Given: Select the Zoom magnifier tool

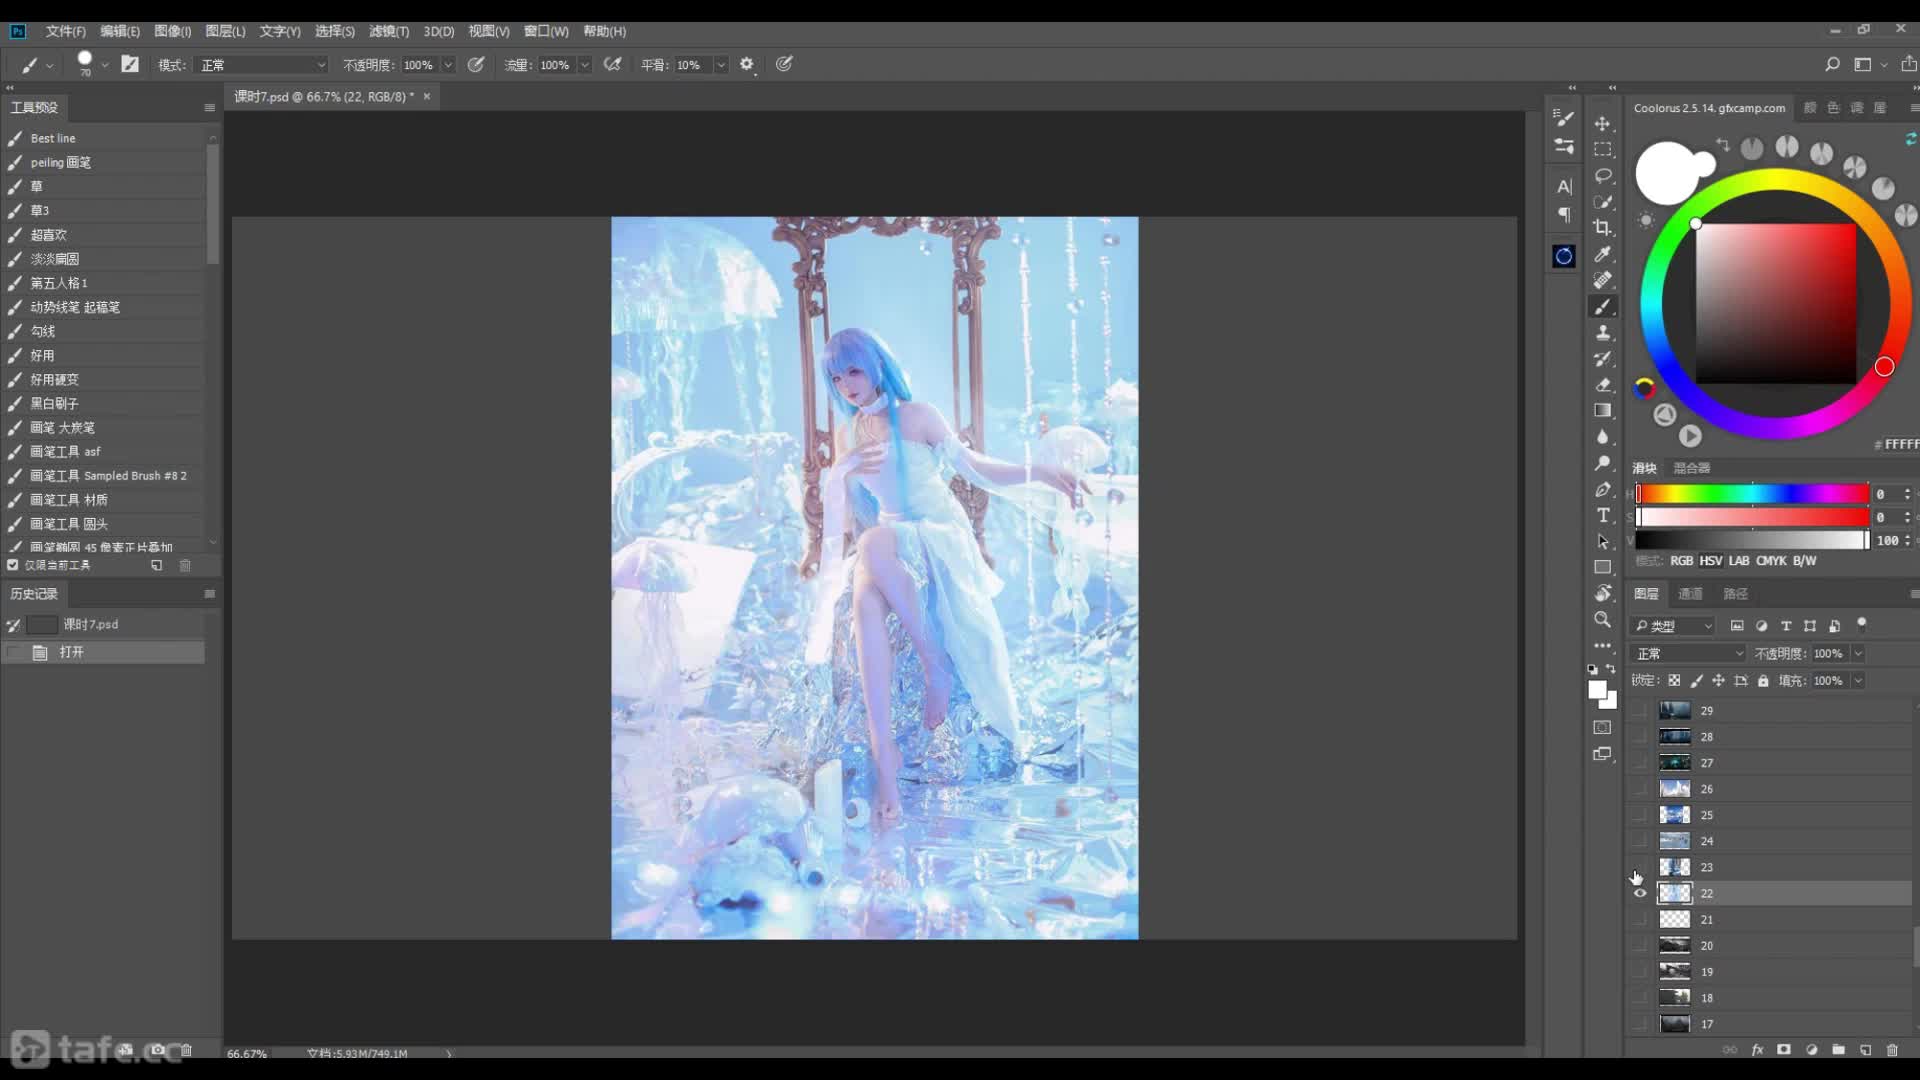Looking at the screenshot, I should click(1603, 619).
